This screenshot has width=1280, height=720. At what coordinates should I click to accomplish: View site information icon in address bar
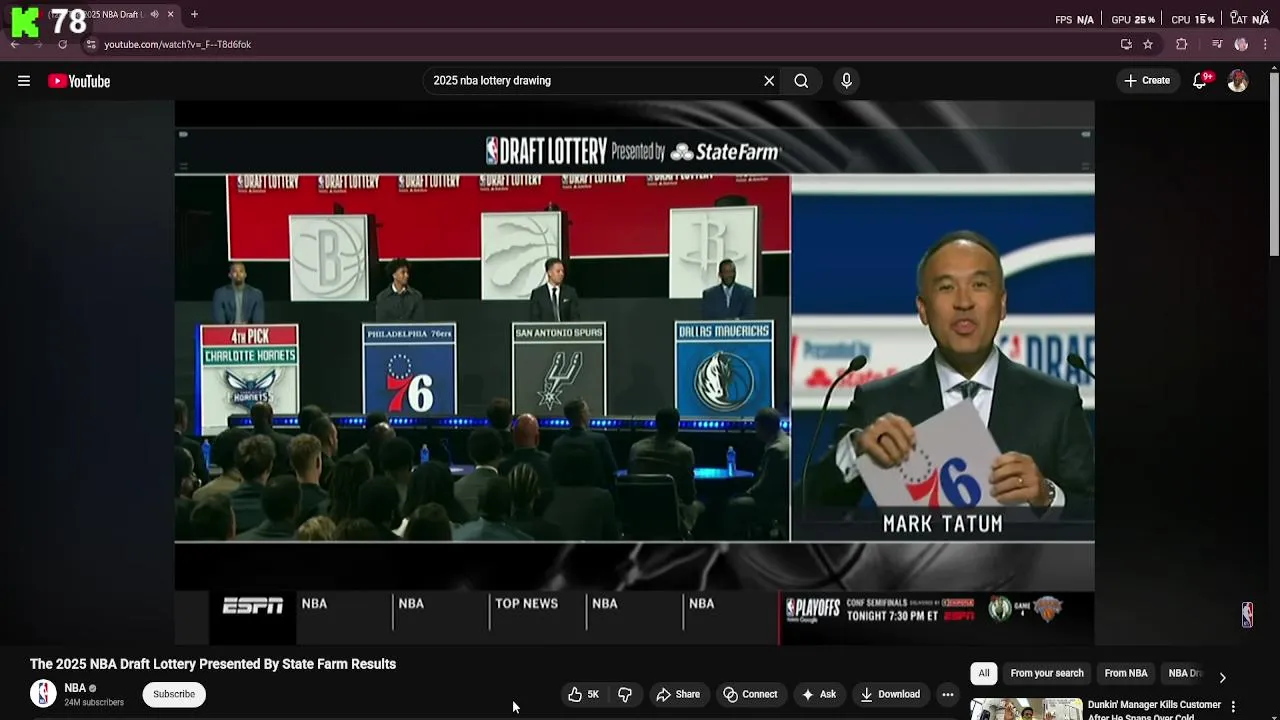(91, 44)
